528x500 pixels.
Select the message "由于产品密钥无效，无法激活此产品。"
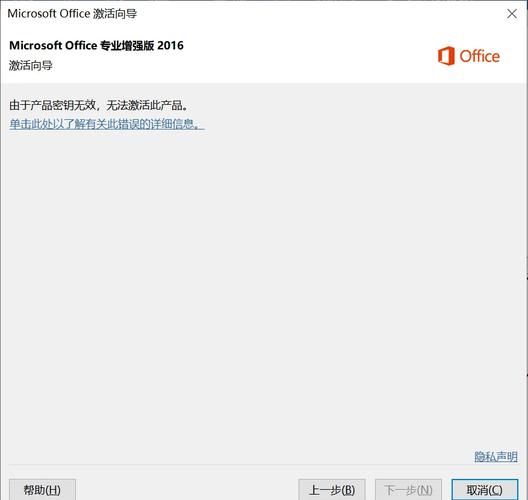coord(98,105)
